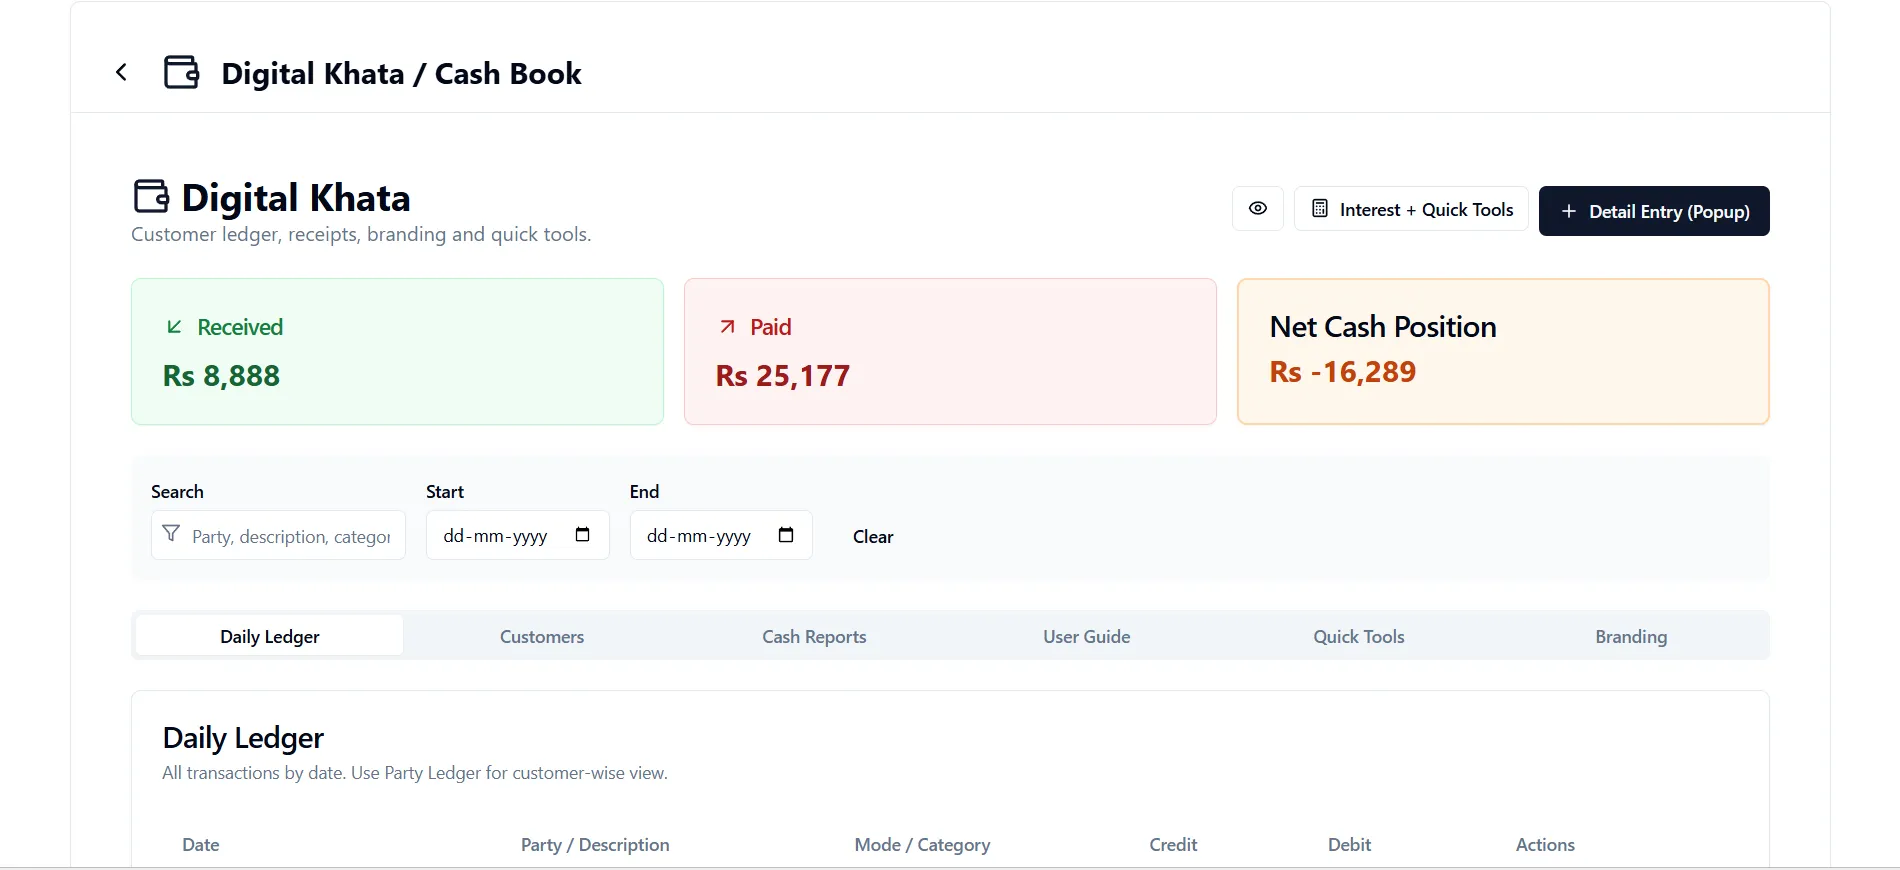Click the wallet icon next to Cash Book title

click(181, 72)
